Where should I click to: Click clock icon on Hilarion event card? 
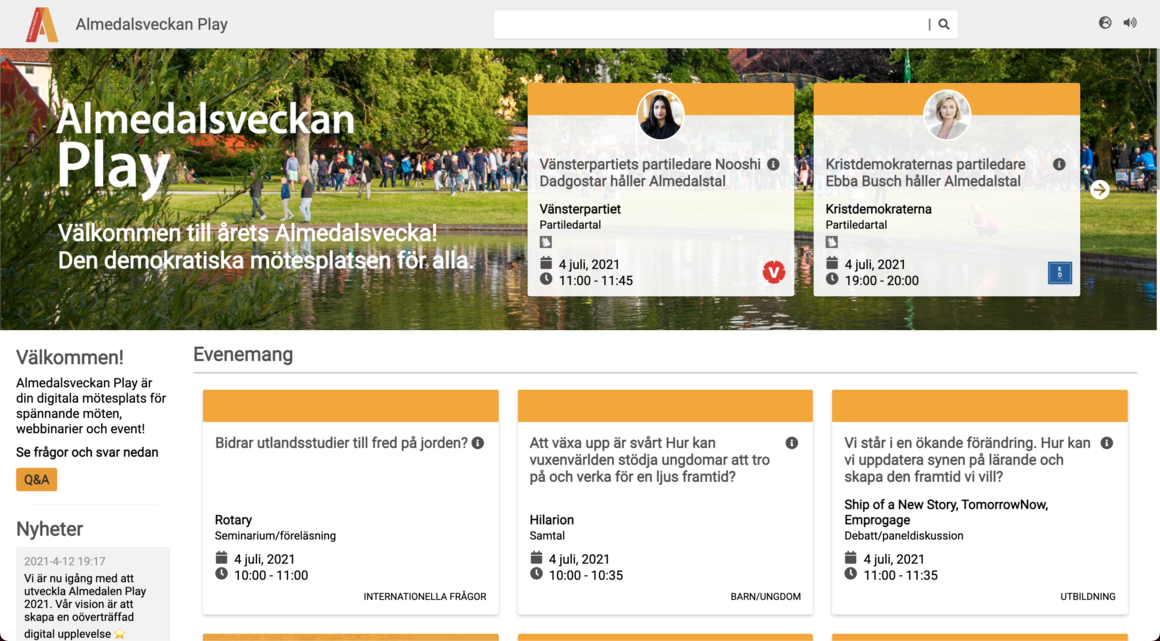[536, 574]
